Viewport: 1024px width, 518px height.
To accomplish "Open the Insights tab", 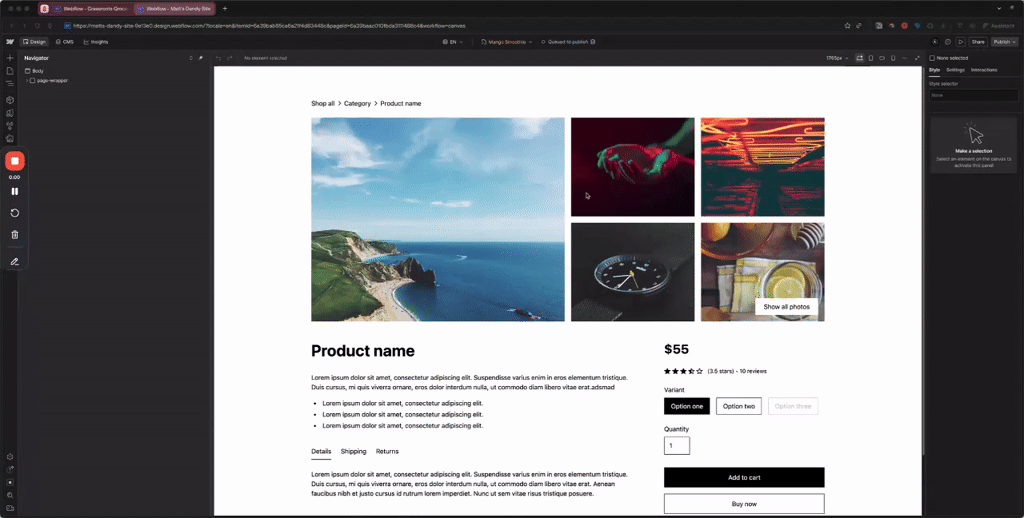I will tap(95, 42).
